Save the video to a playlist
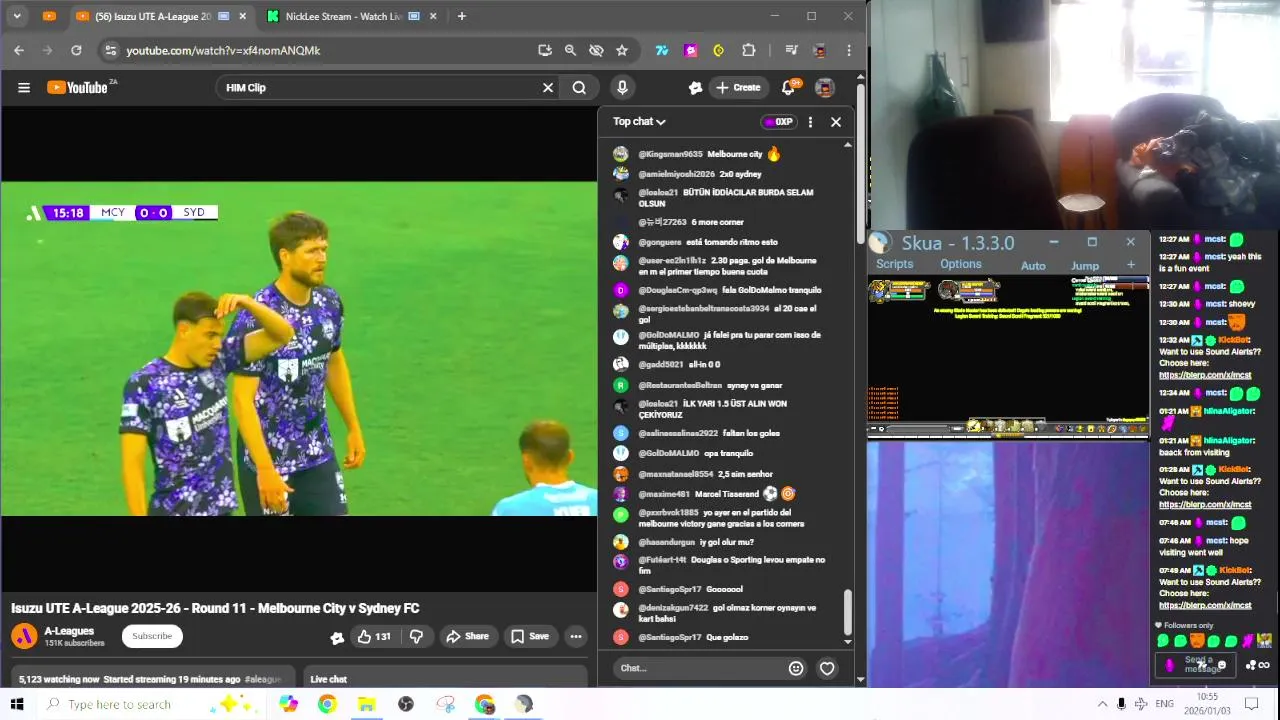1280x720 pixels. pos(530,636)
